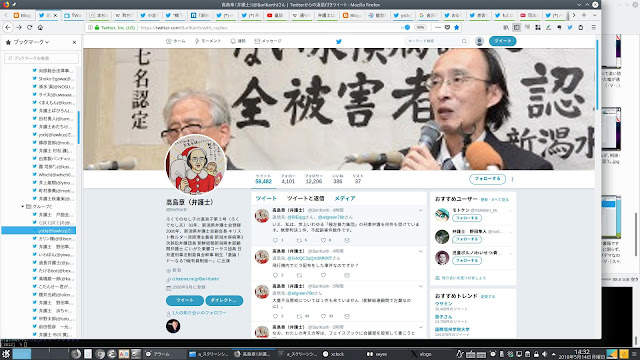Open a new browser tab with plus

[x=584, y=15]
